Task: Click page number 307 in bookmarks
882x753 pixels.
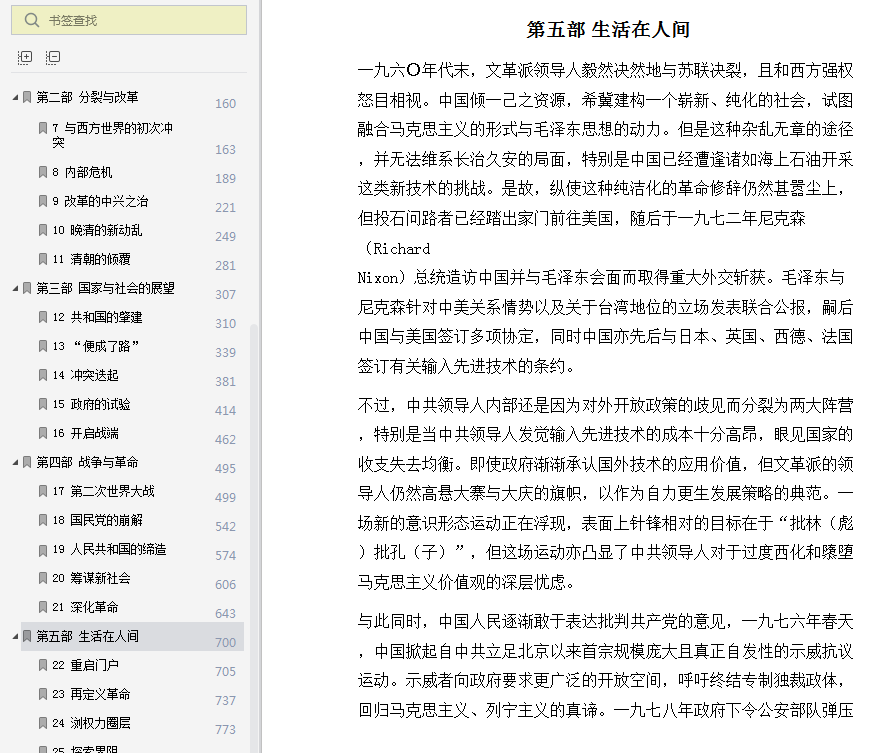Action: (226, 295)
